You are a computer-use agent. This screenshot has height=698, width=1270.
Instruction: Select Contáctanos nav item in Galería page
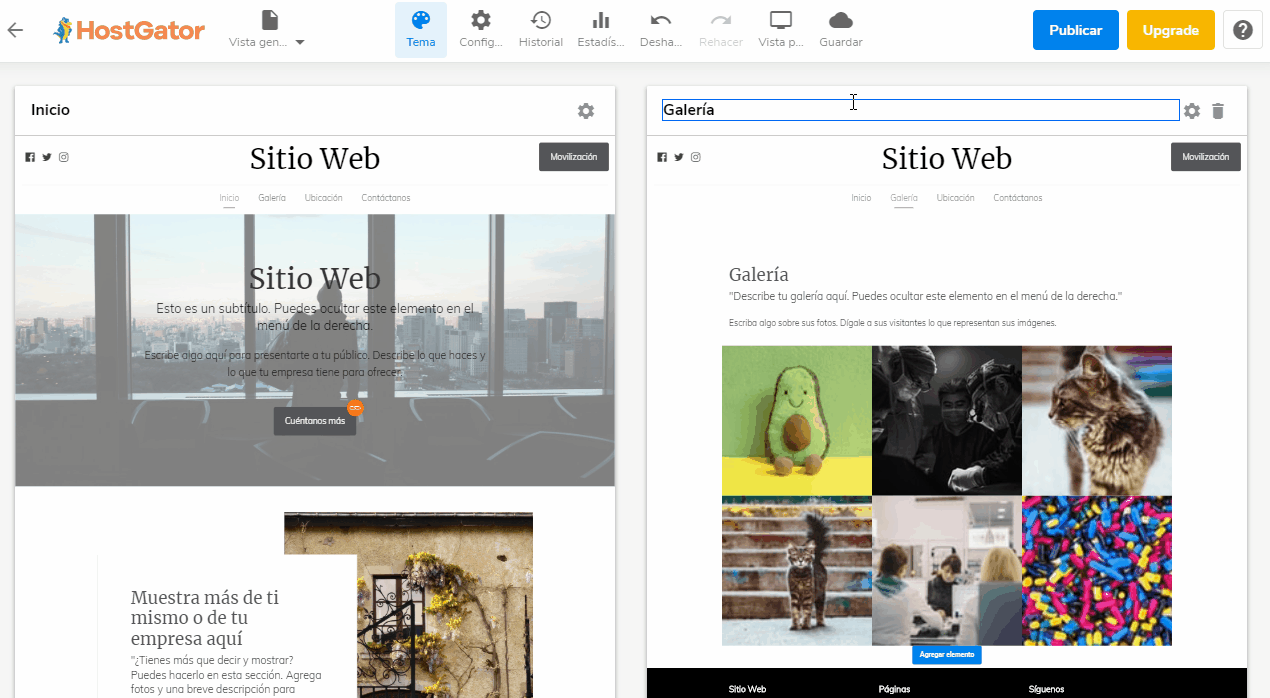coord(1018,198)
